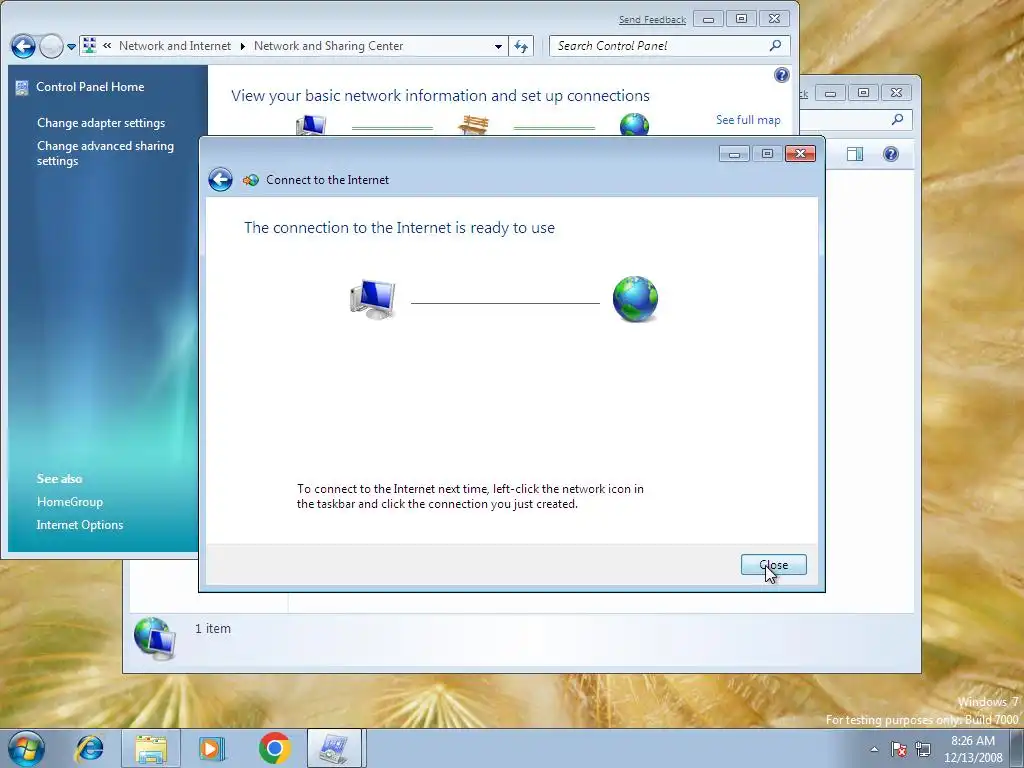Click the Connect to the Internet title icon
This screenshot has width=1024, height=768.
click(250, 180)
